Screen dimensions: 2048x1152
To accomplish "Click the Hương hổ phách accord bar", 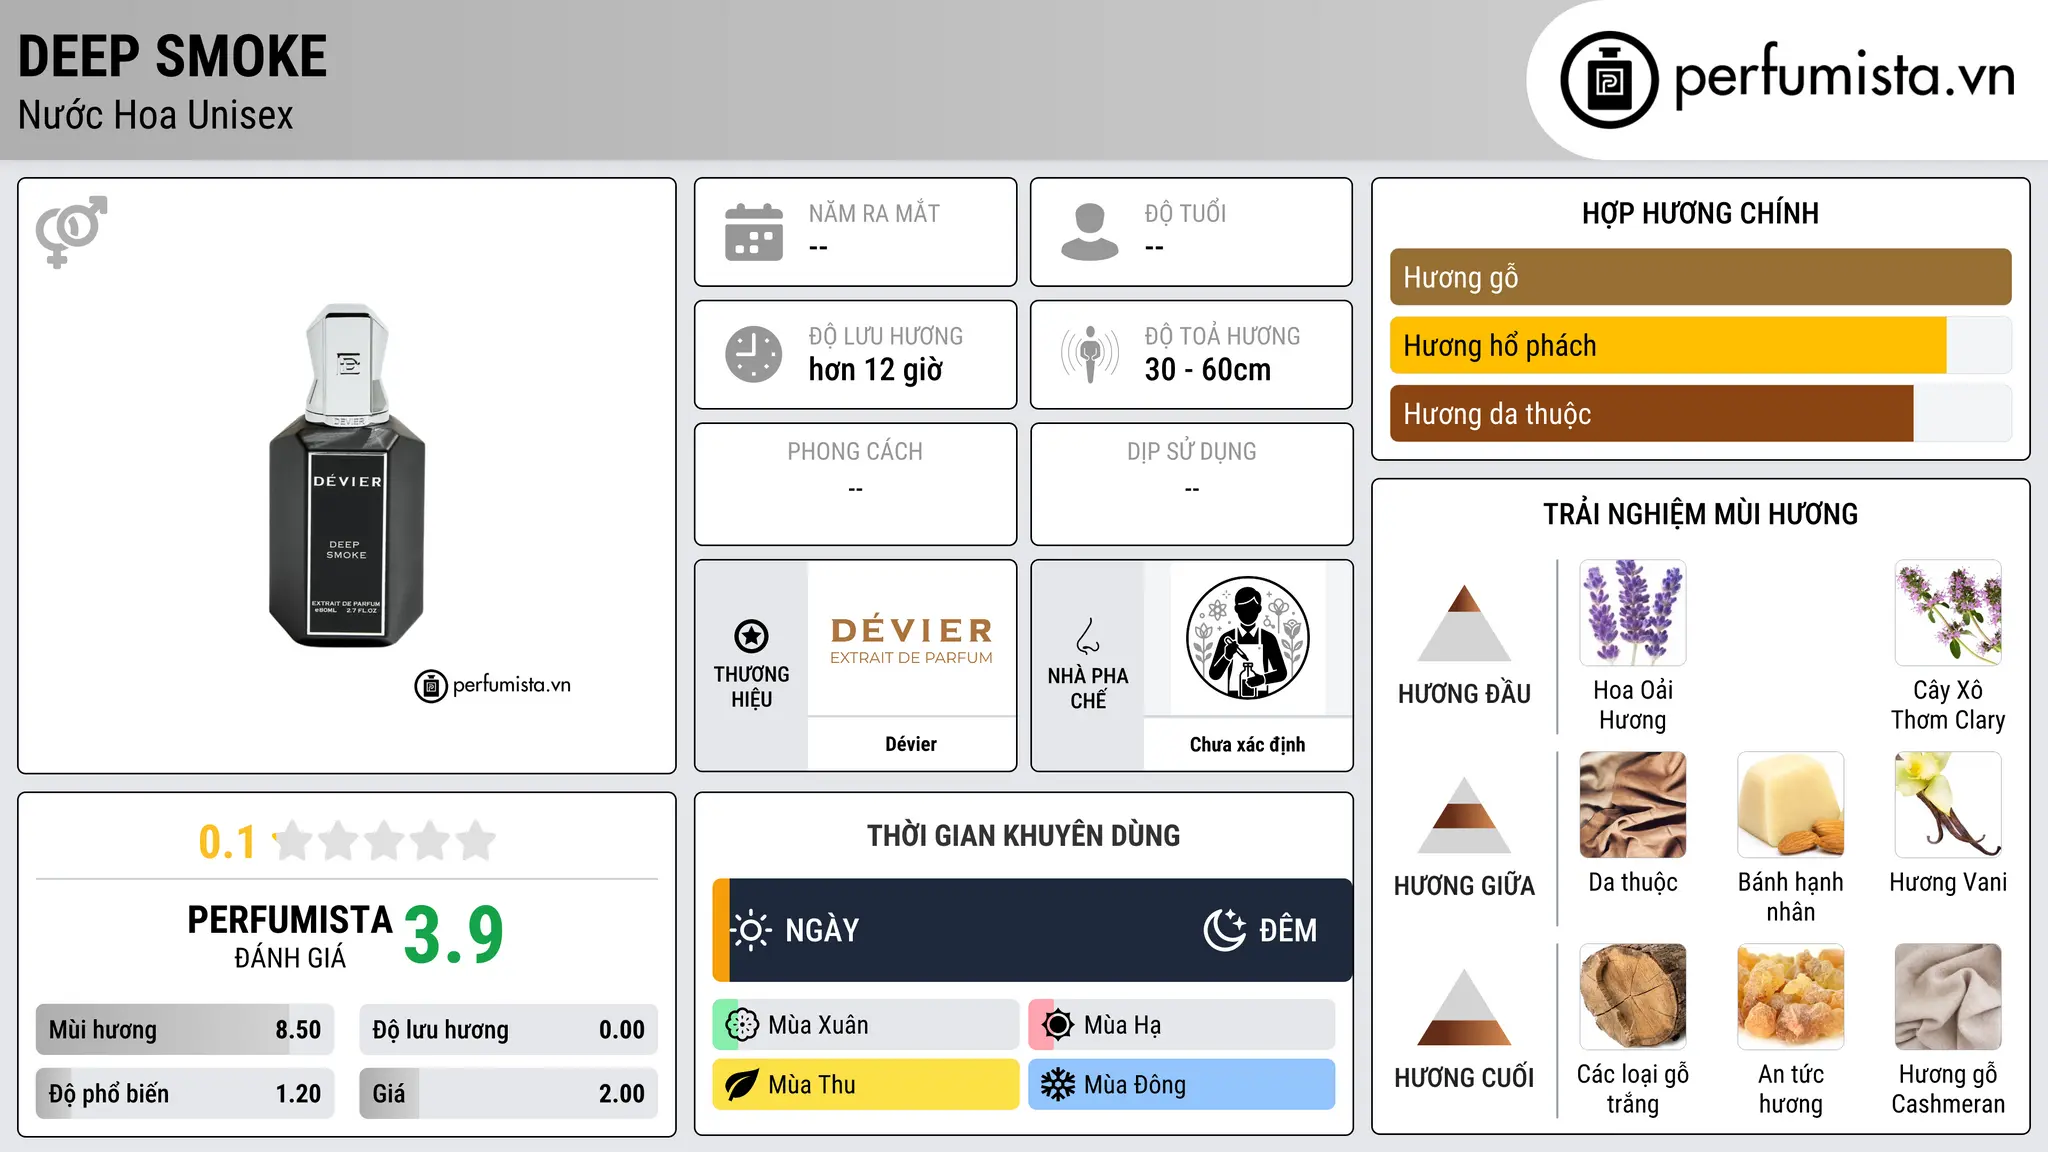I will [1701, 346].
